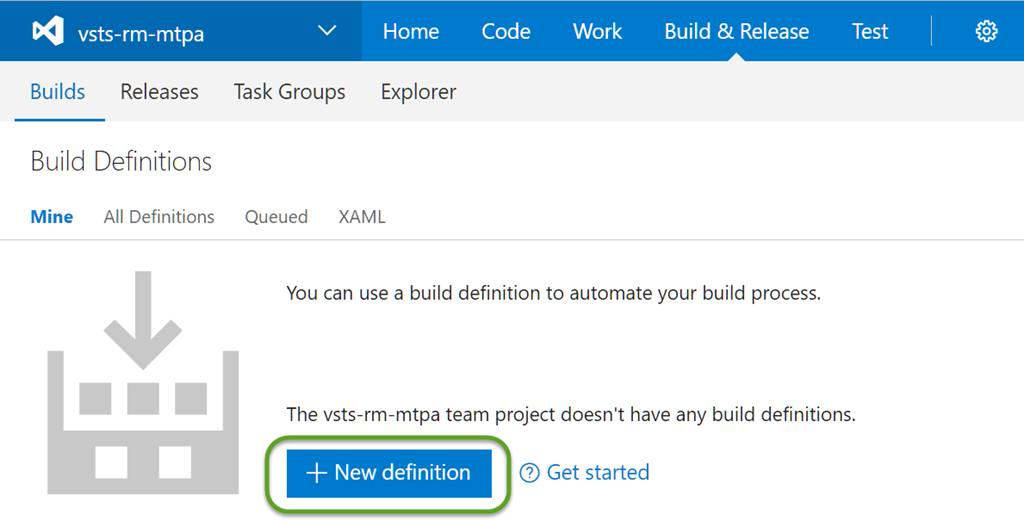1024x521 pixels.
Task: View All Definitions list
Action: click(159, 217)
